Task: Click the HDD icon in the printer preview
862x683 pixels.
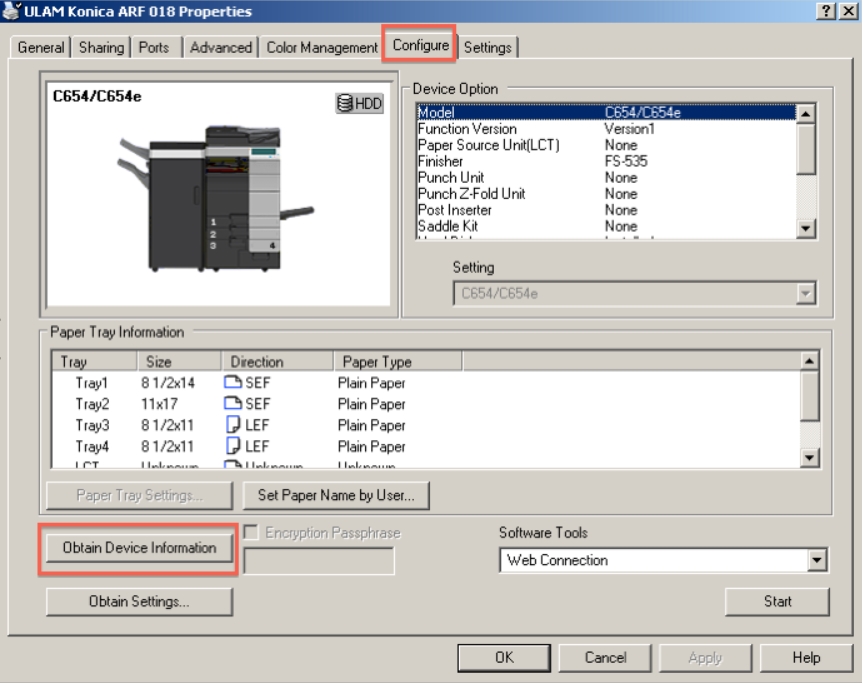Action: click(360, 103)
